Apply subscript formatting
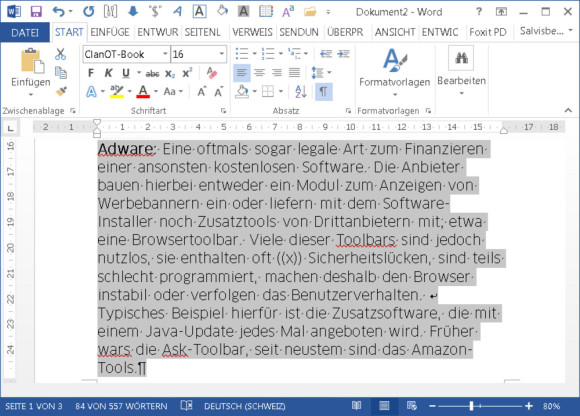Screen dimensions: 580x416 (x=170, y=73)
